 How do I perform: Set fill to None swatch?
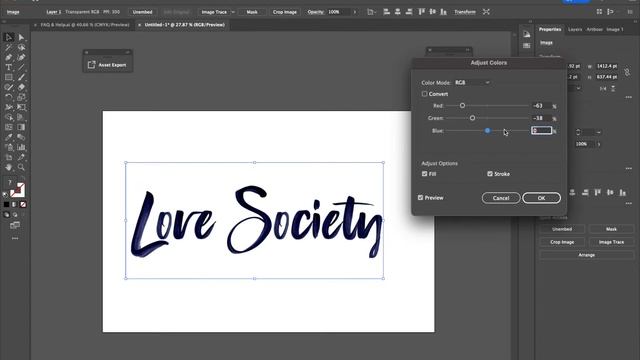click(23, 204)
